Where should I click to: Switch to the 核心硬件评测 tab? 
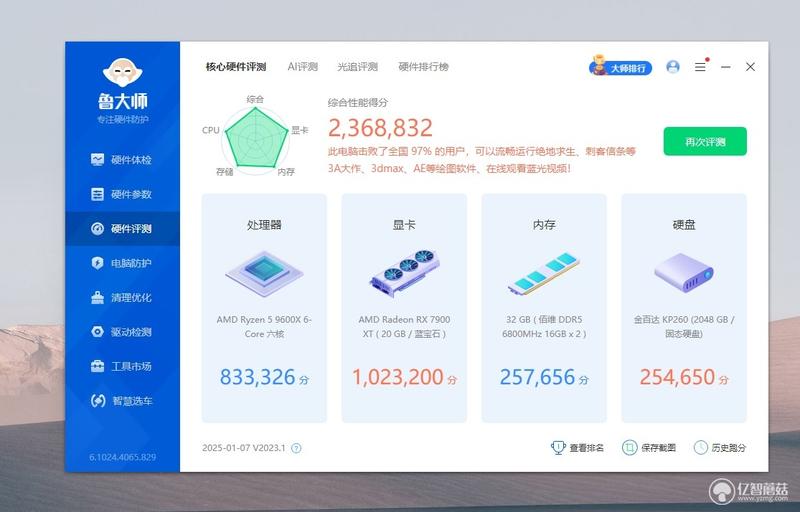click(236, 67)
